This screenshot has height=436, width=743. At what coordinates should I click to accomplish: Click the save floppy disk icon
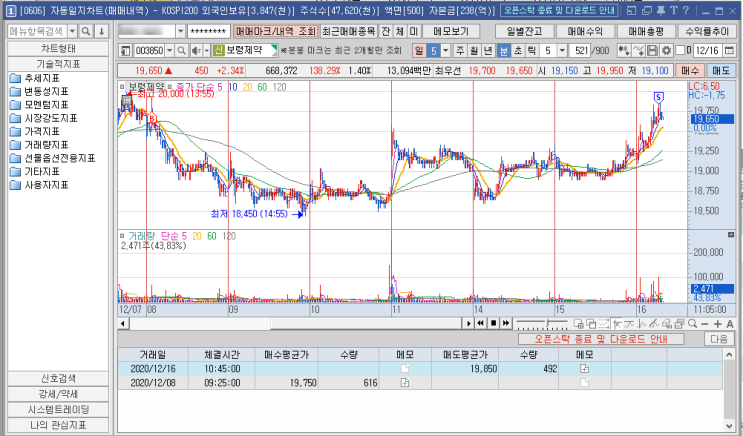(x=652, y=50)
